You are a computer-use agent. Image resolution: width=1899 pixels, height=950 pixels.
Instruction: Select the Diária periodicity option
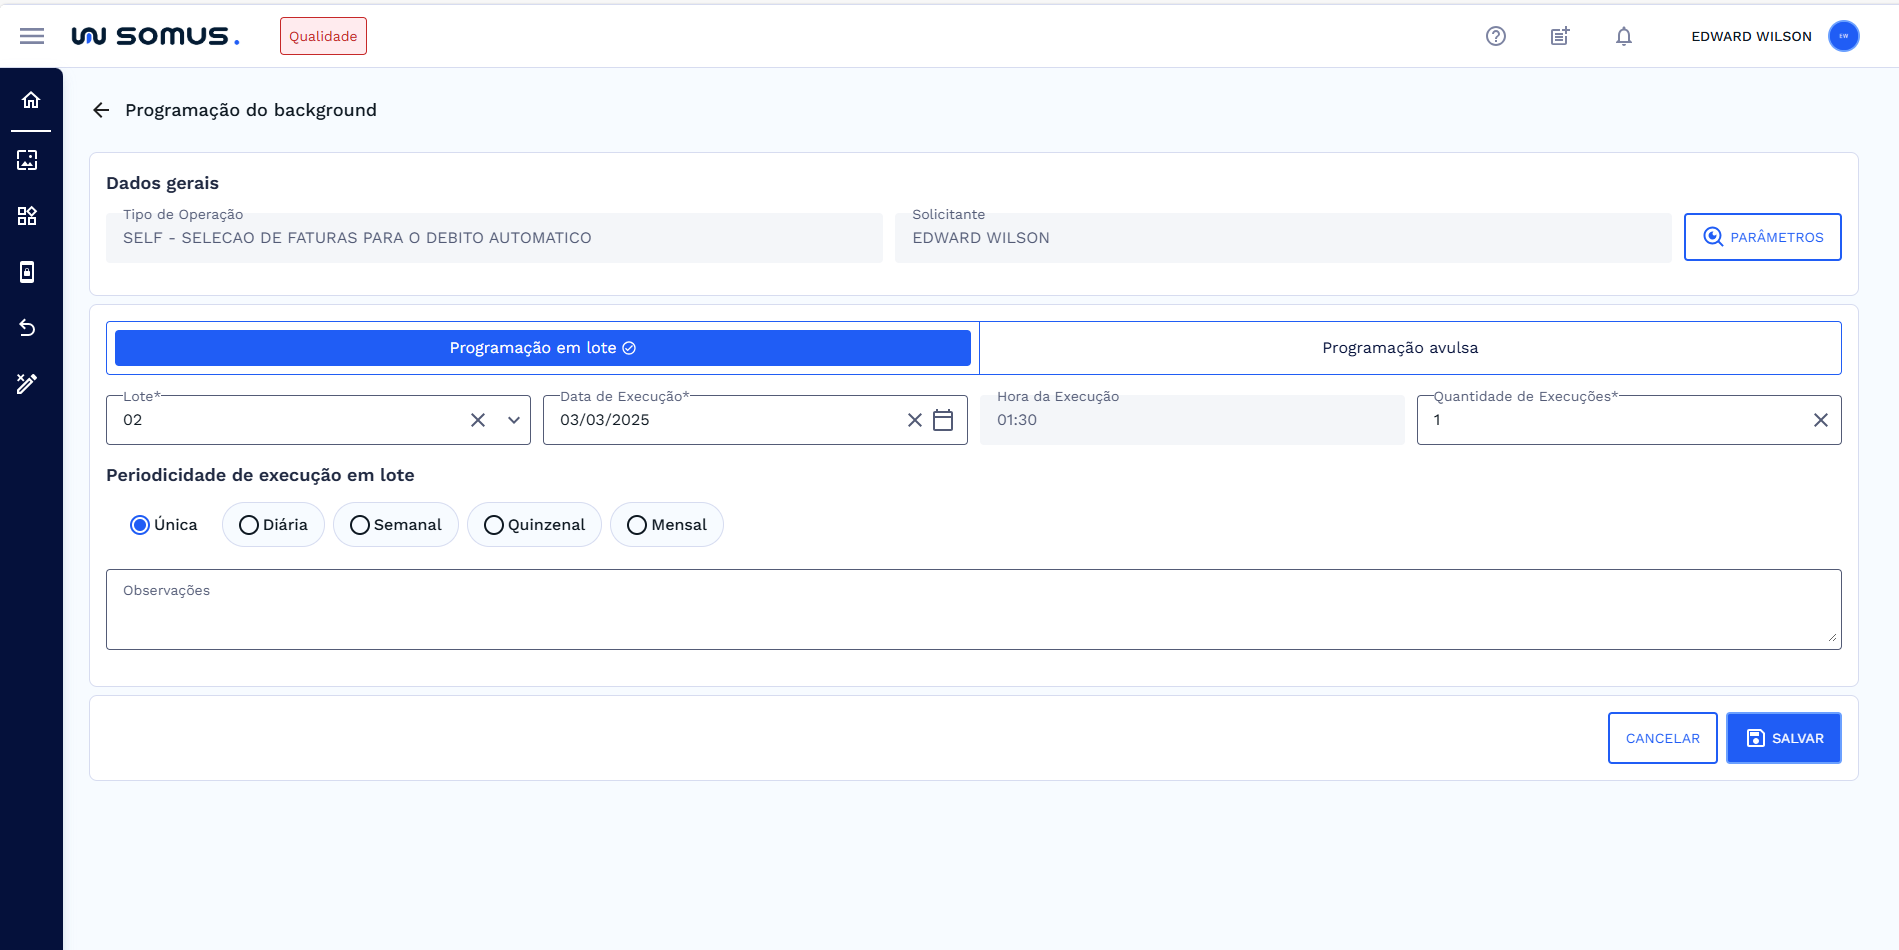pyautogui.click(x=249, y=525)
